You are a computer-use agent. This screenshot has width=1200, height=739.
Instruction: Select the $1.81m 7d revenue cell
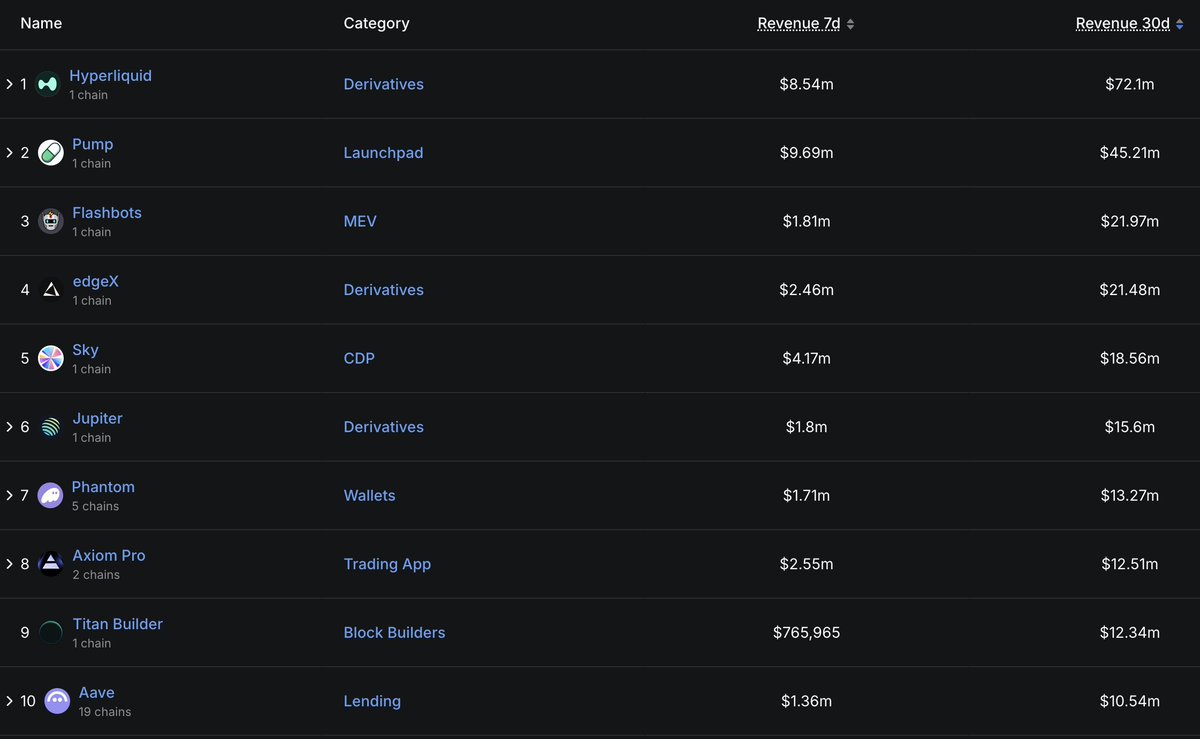tap(806, 221)
